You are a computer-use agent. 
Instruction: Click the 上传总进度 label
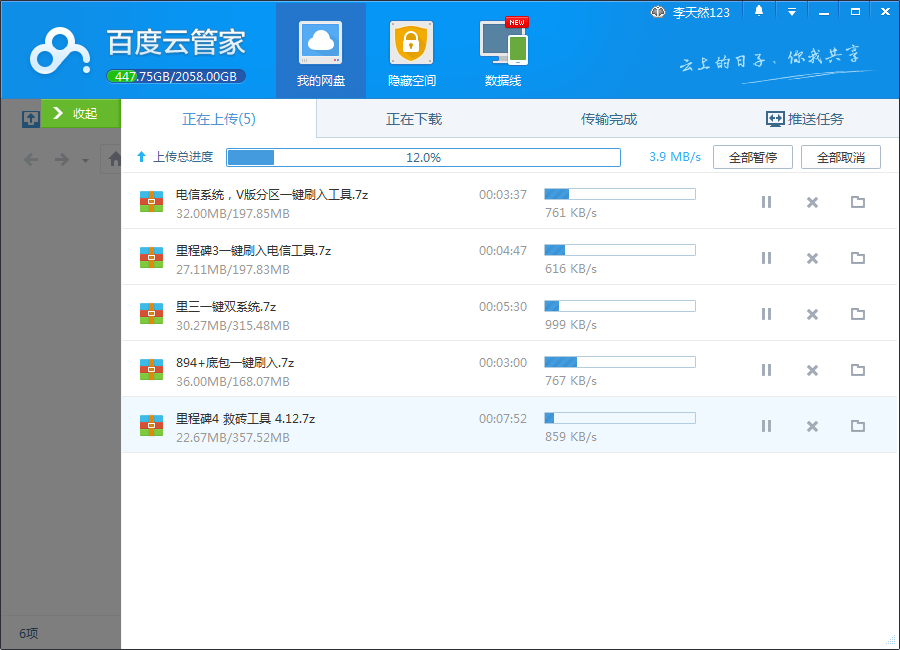point(183,157)
